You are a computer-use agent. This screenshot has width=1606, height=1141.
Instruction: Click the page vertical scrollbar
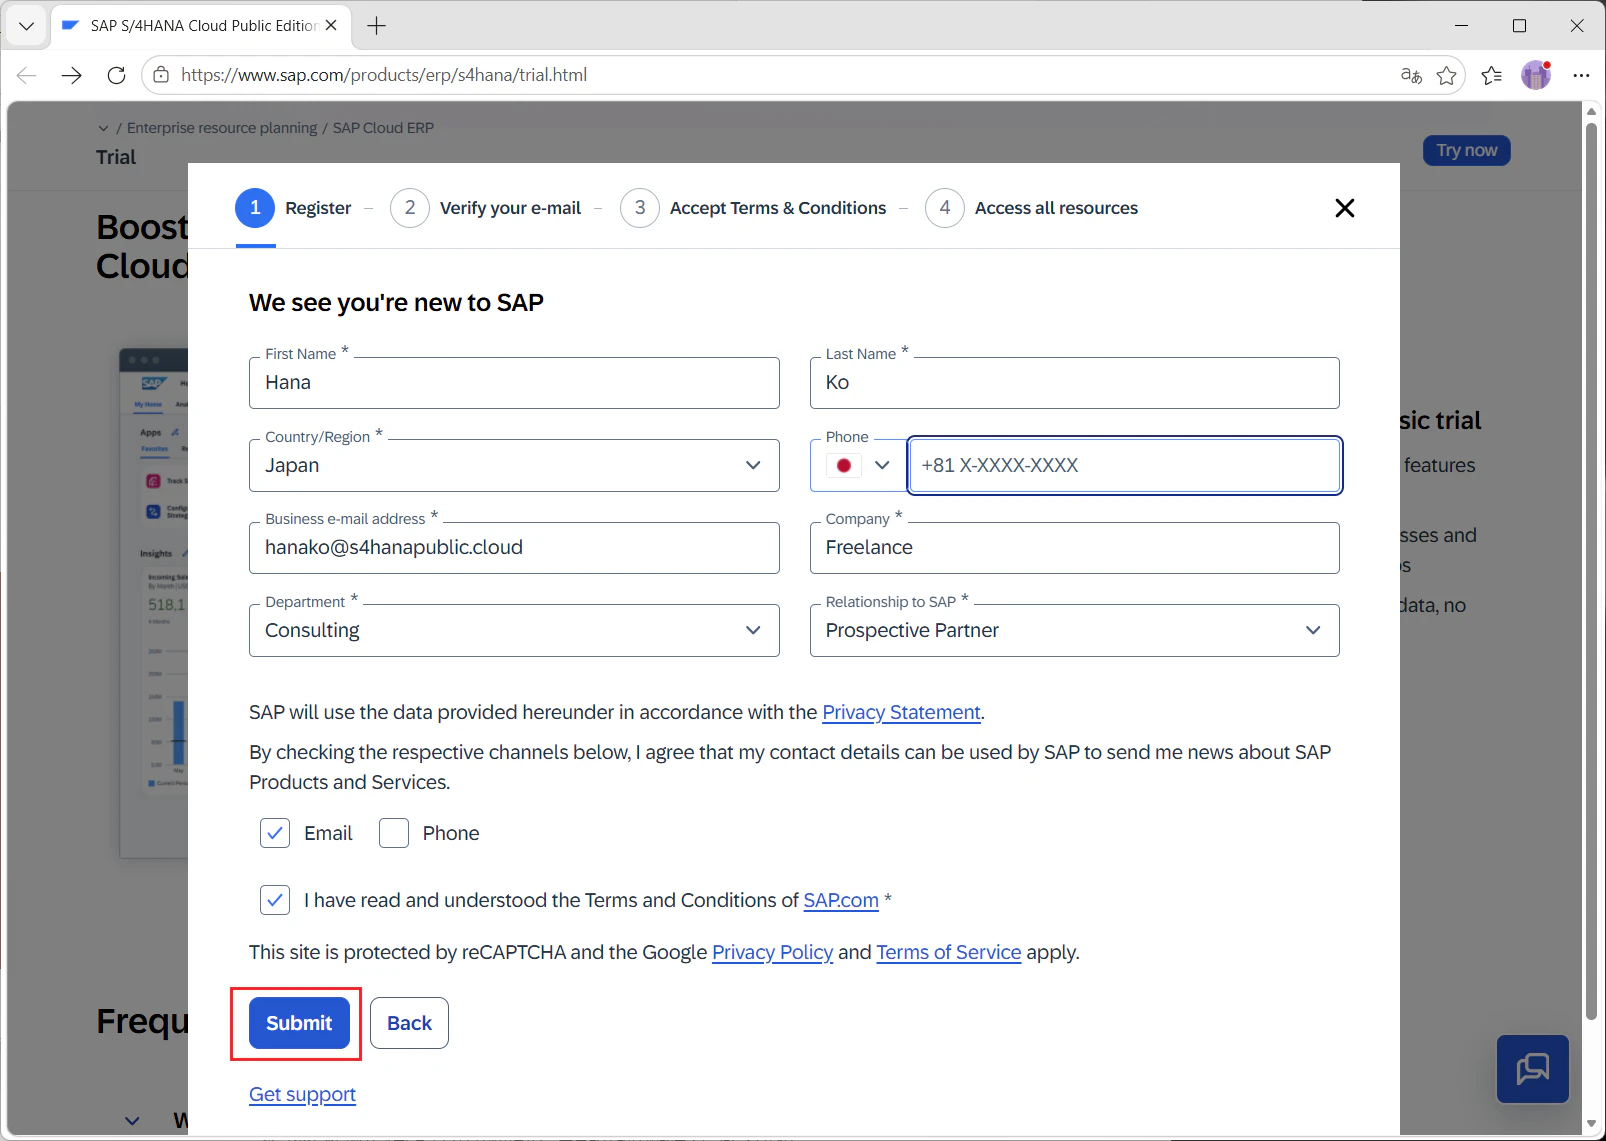pos(1591,570)
